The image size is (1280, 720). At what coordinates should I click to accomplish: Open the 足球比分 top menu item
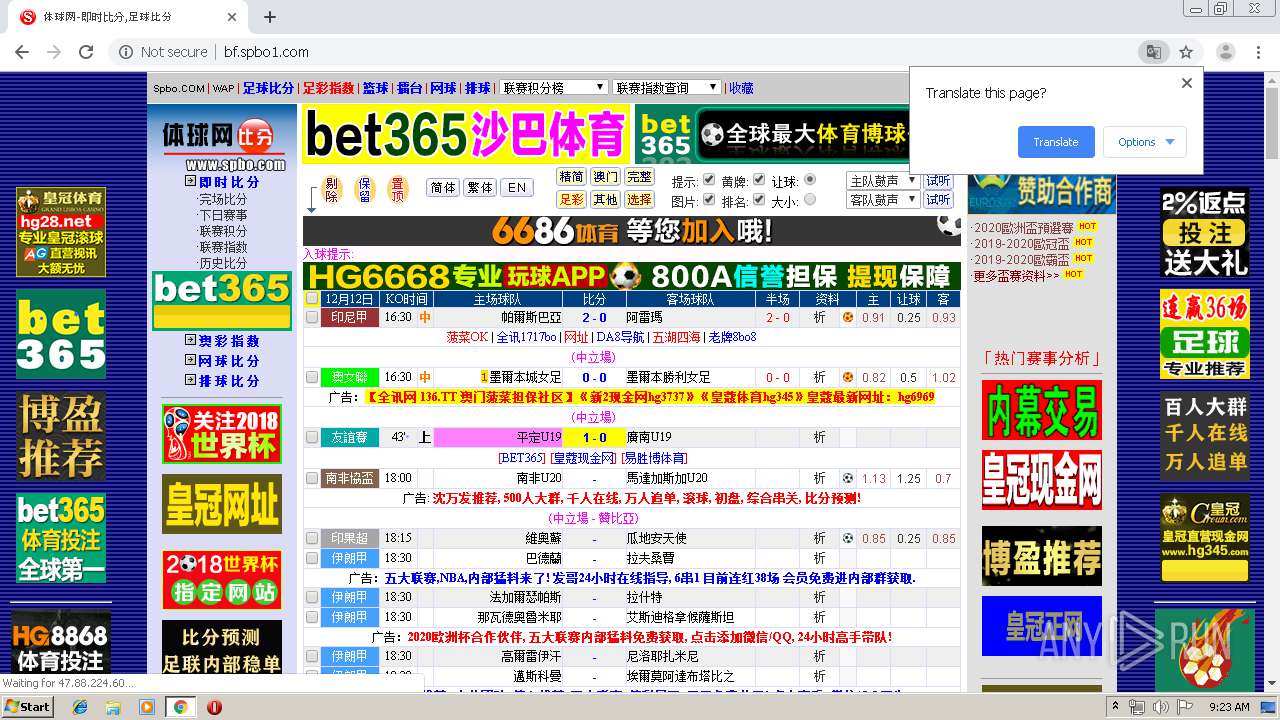tap(268, 88)
